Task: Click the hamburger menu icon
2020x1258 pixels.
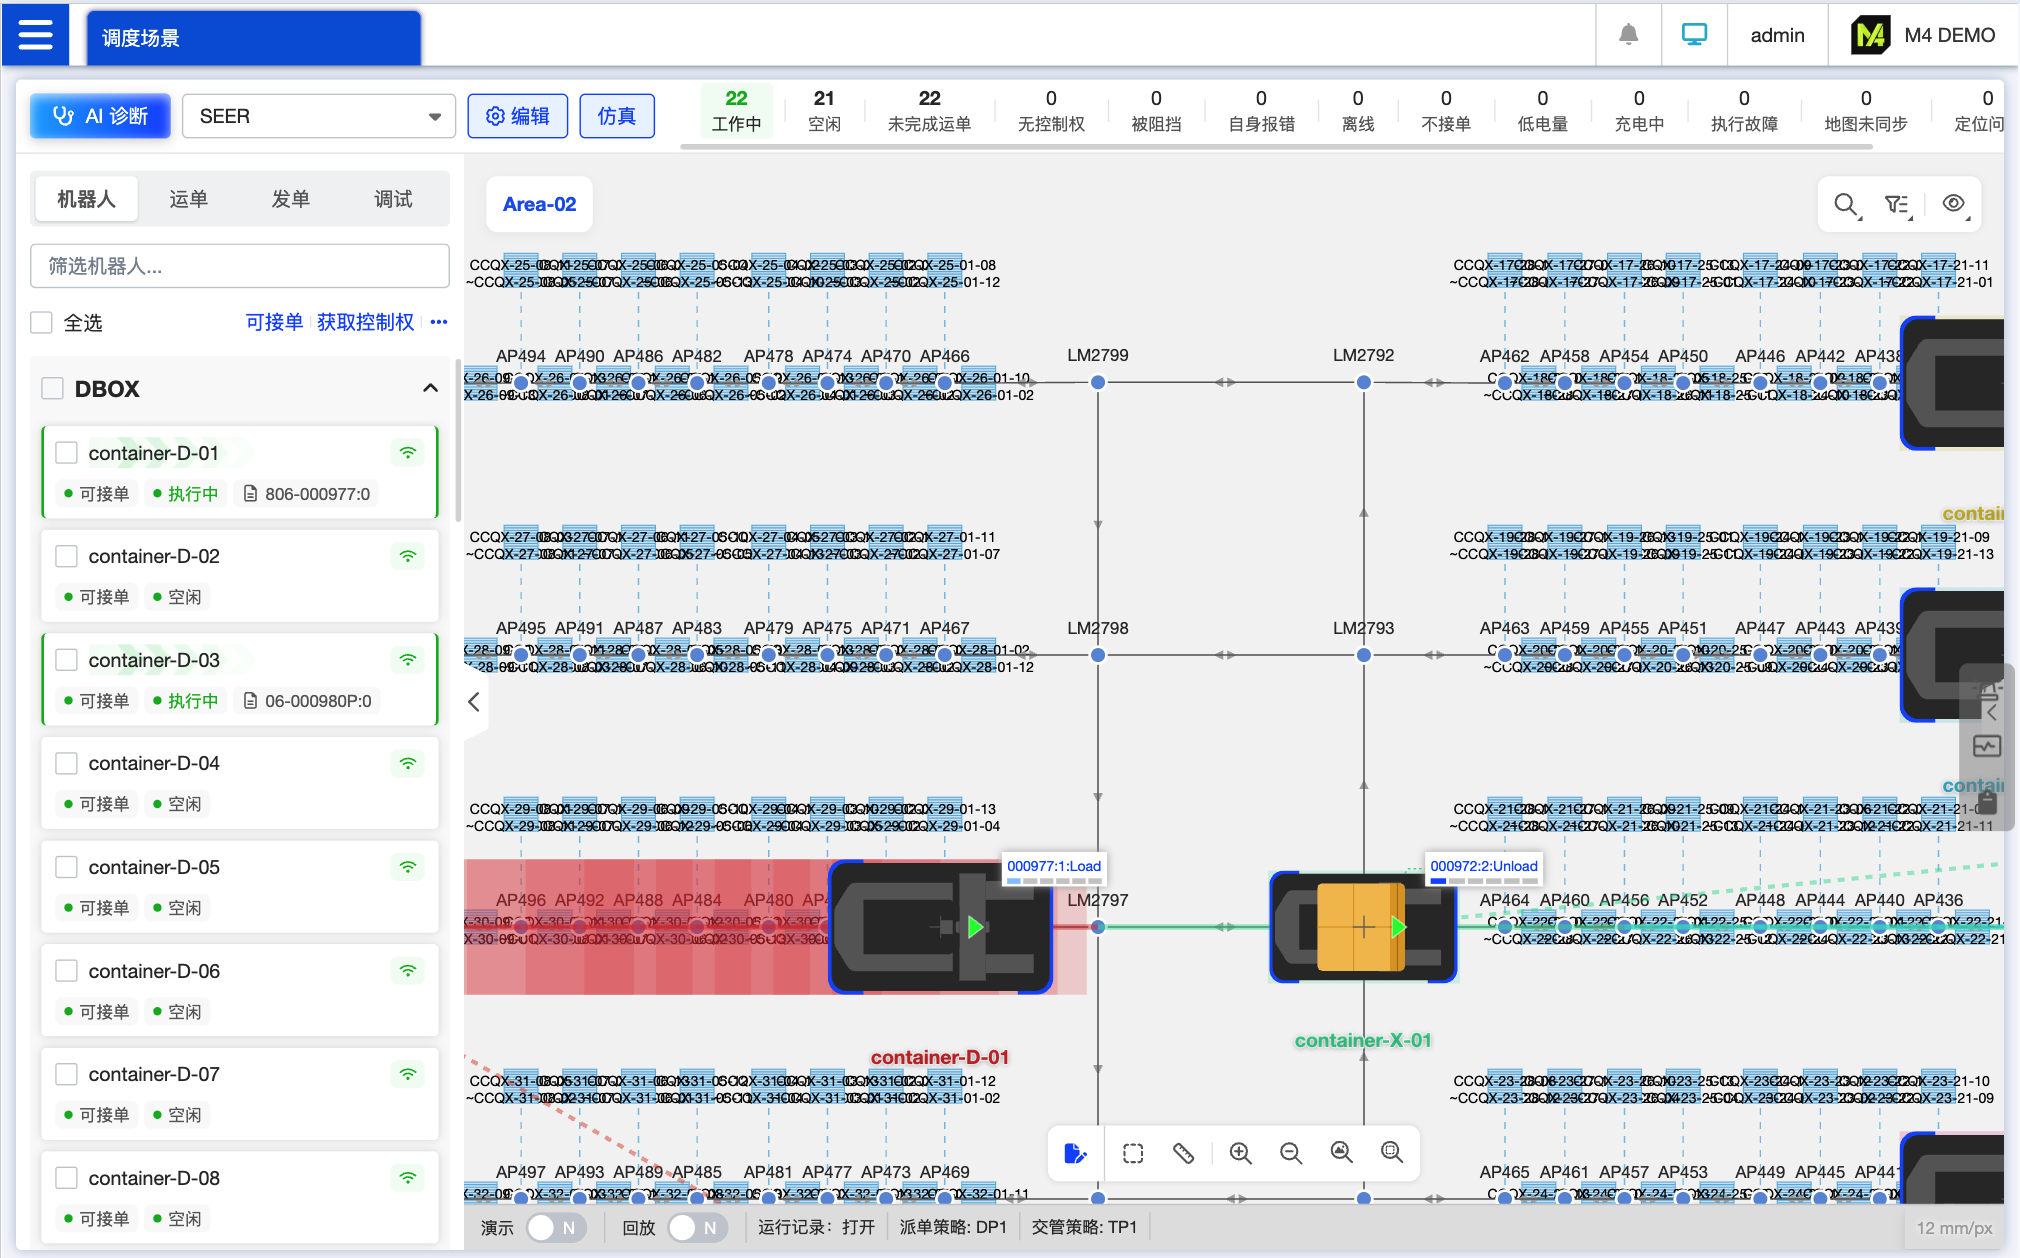Action: (36, 35)
